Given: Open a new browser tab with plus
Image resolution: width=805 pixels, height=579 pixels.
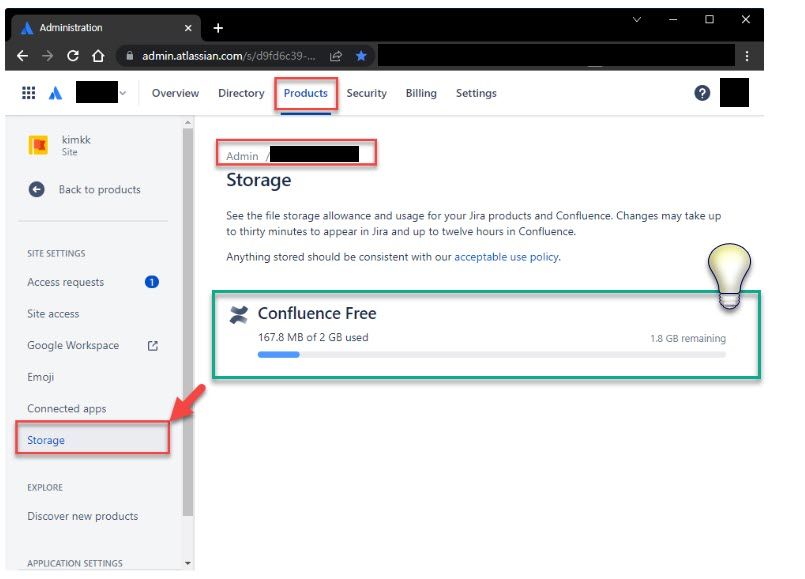Looking at the screenshot, I should coord(218,28).
